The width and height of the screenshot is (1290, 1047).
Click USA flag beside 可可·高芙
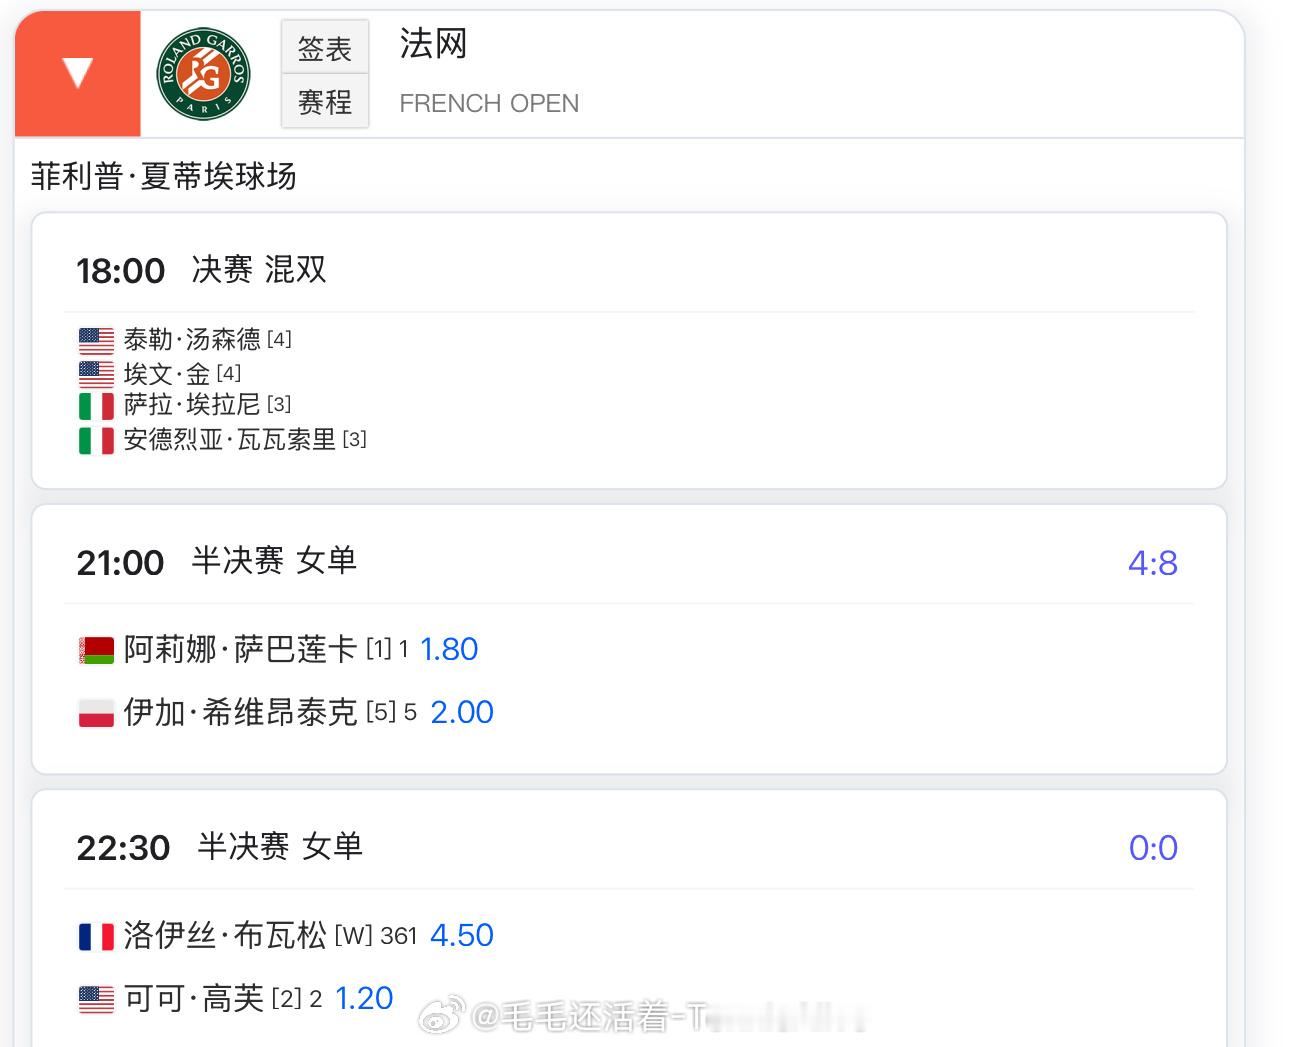click(97, 999)
